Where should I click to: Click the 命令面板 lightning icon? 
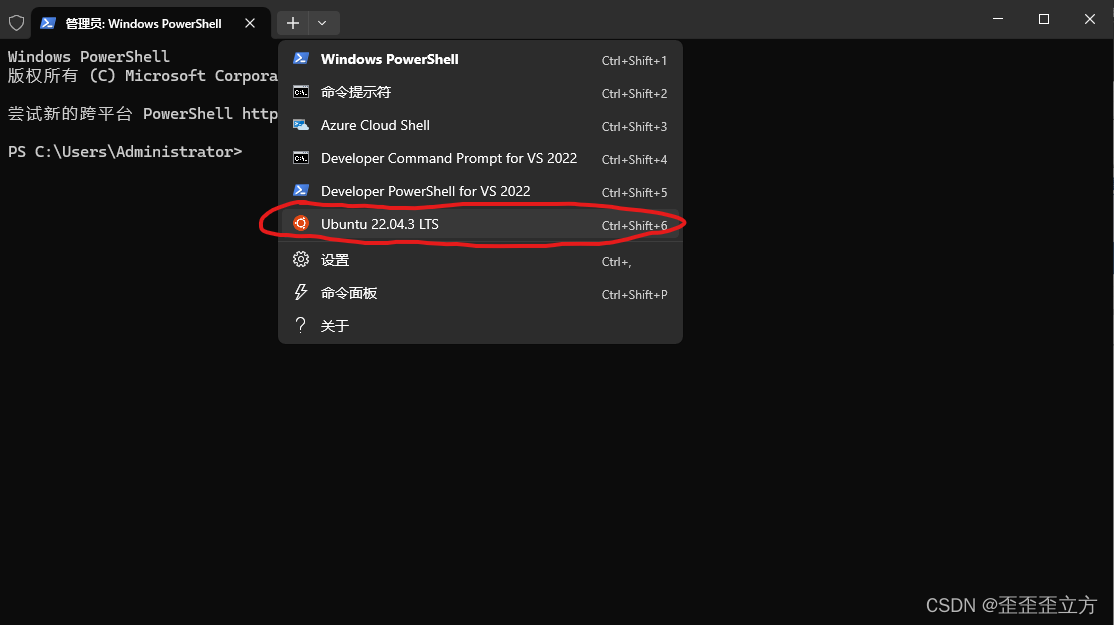(x=300, y=292)
